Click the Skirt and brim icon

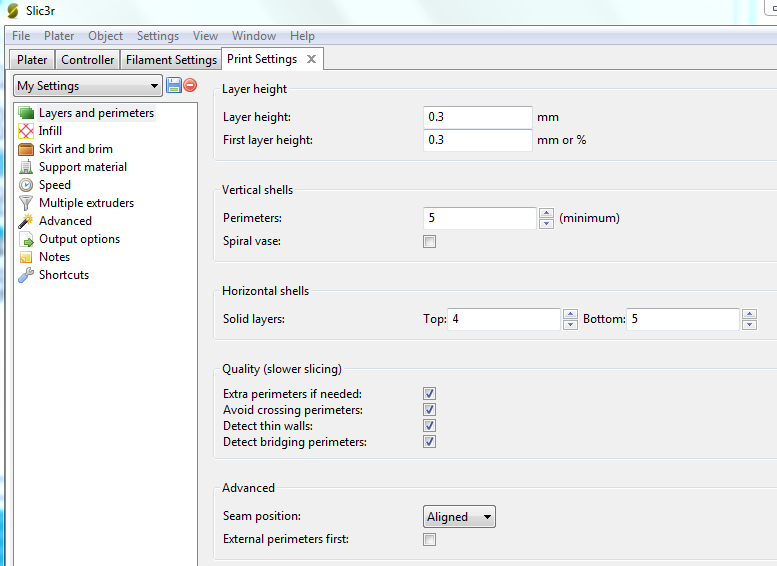(x=26, y=149)
